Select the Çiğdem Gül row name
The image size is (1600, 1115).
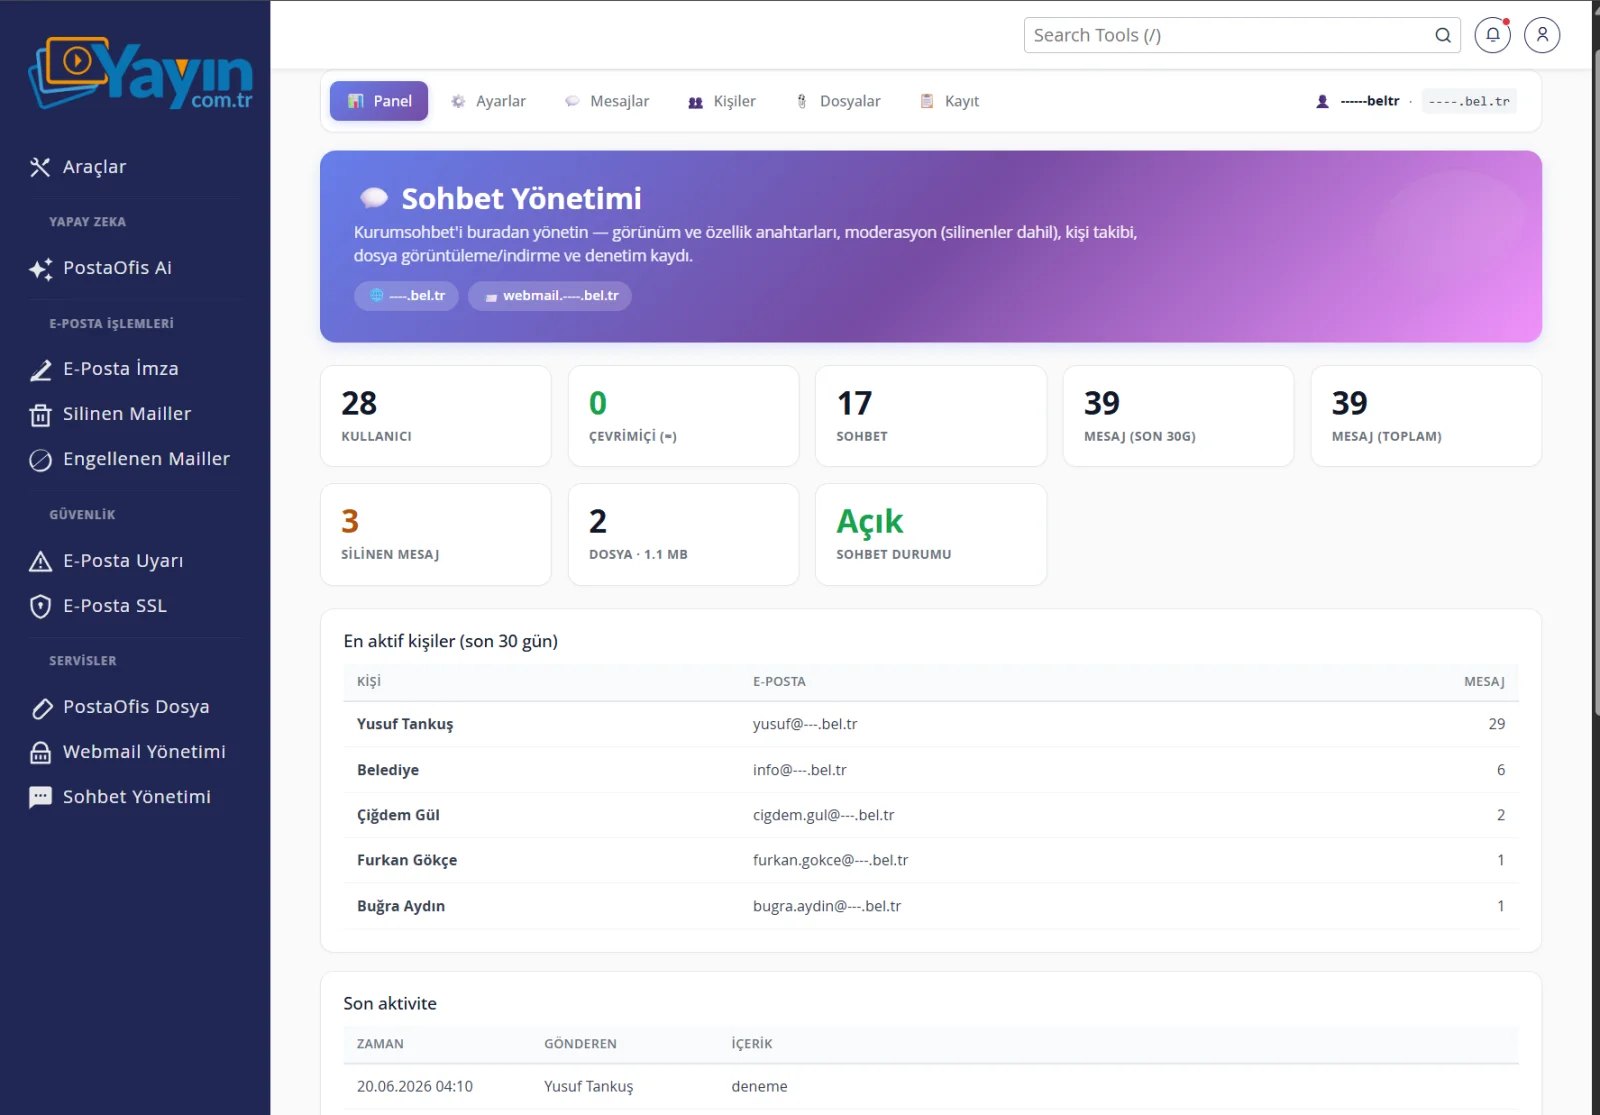[x=398, y=815]
